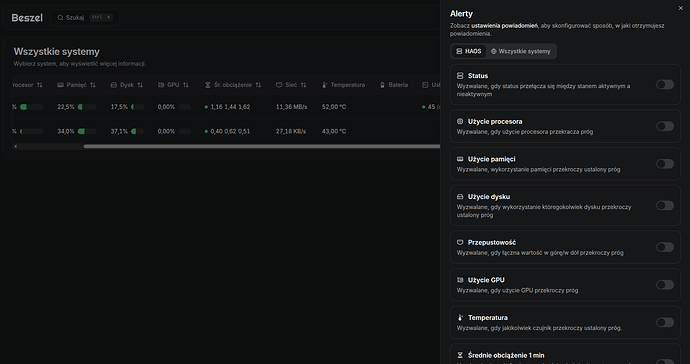
Task: Sort by the Dysk column
Action: 126,85
